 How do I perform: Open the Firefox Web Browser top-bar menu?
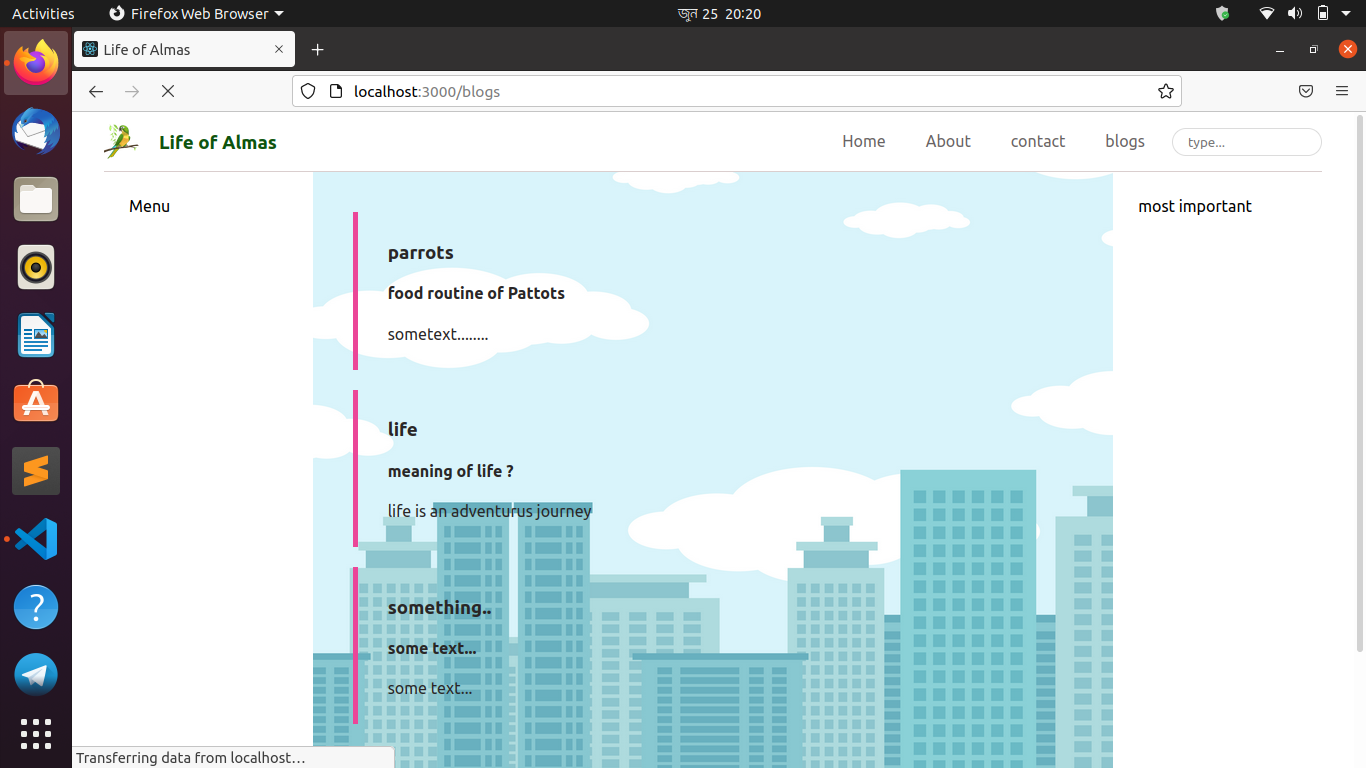click(195, 13)
